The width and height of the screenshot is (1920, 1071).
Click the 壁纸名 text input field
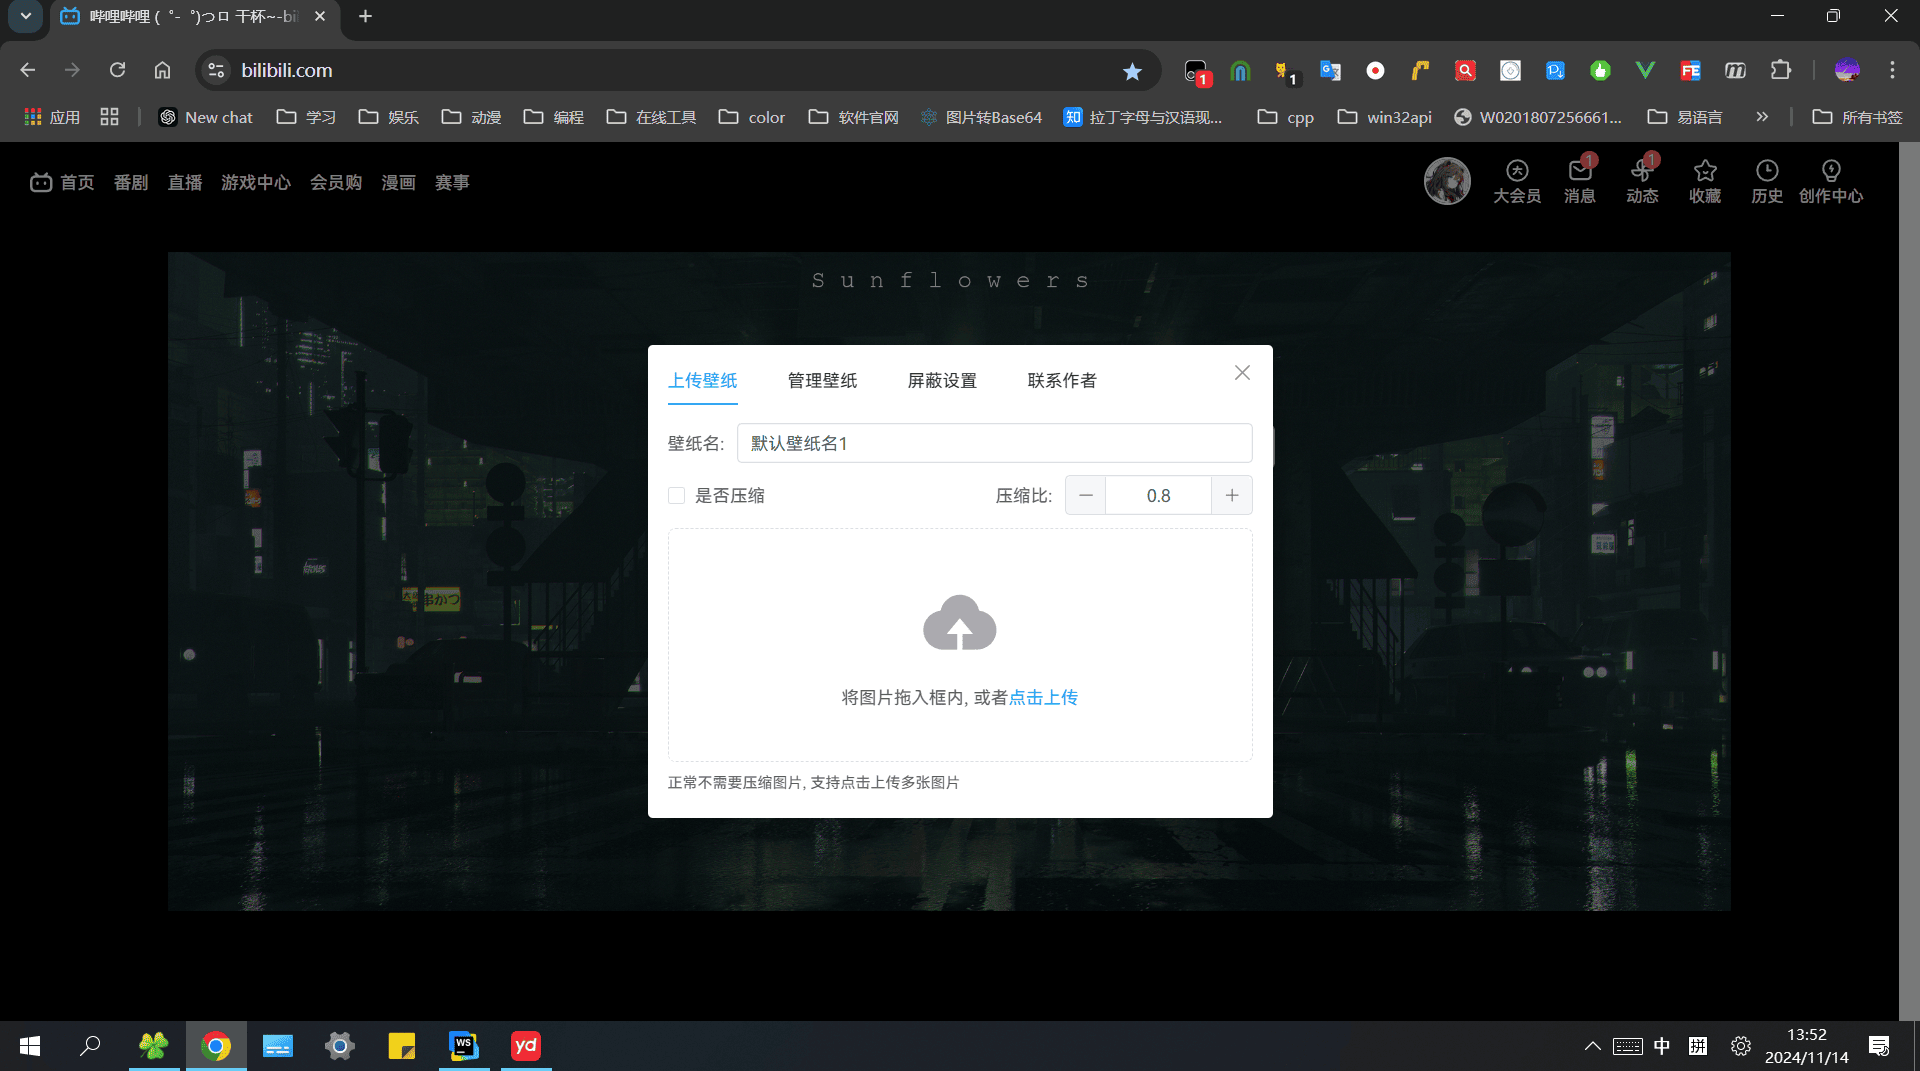coord(994,443)
